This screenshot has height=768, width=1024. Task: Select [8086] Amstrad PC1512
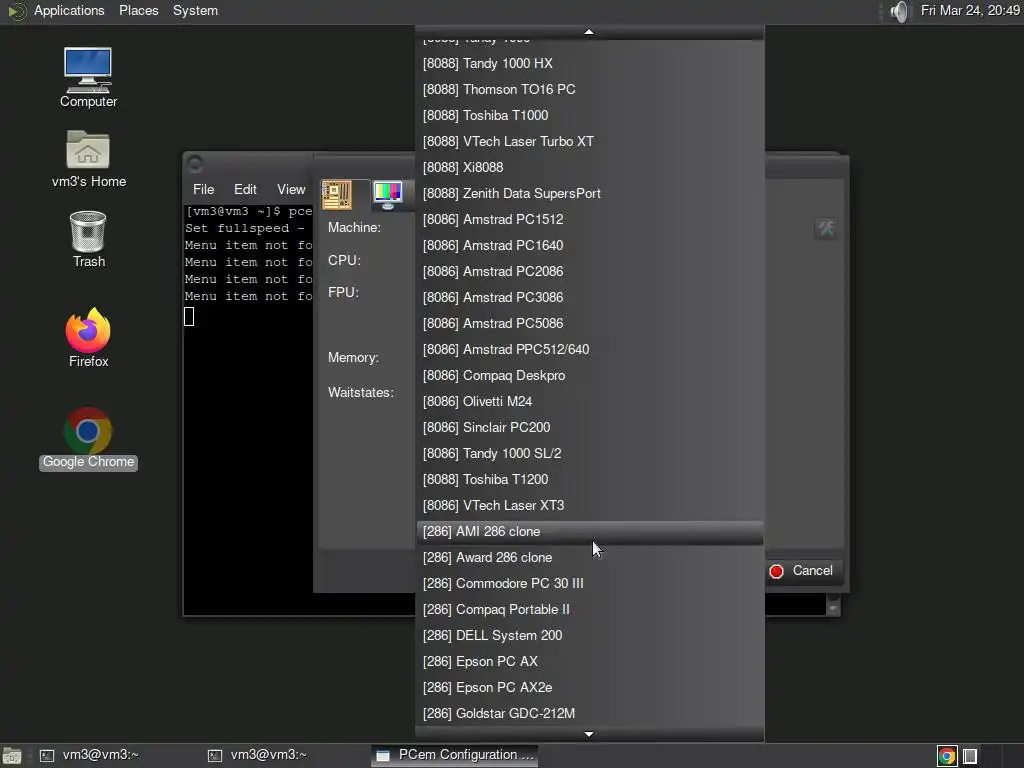[x=590, y=219]
